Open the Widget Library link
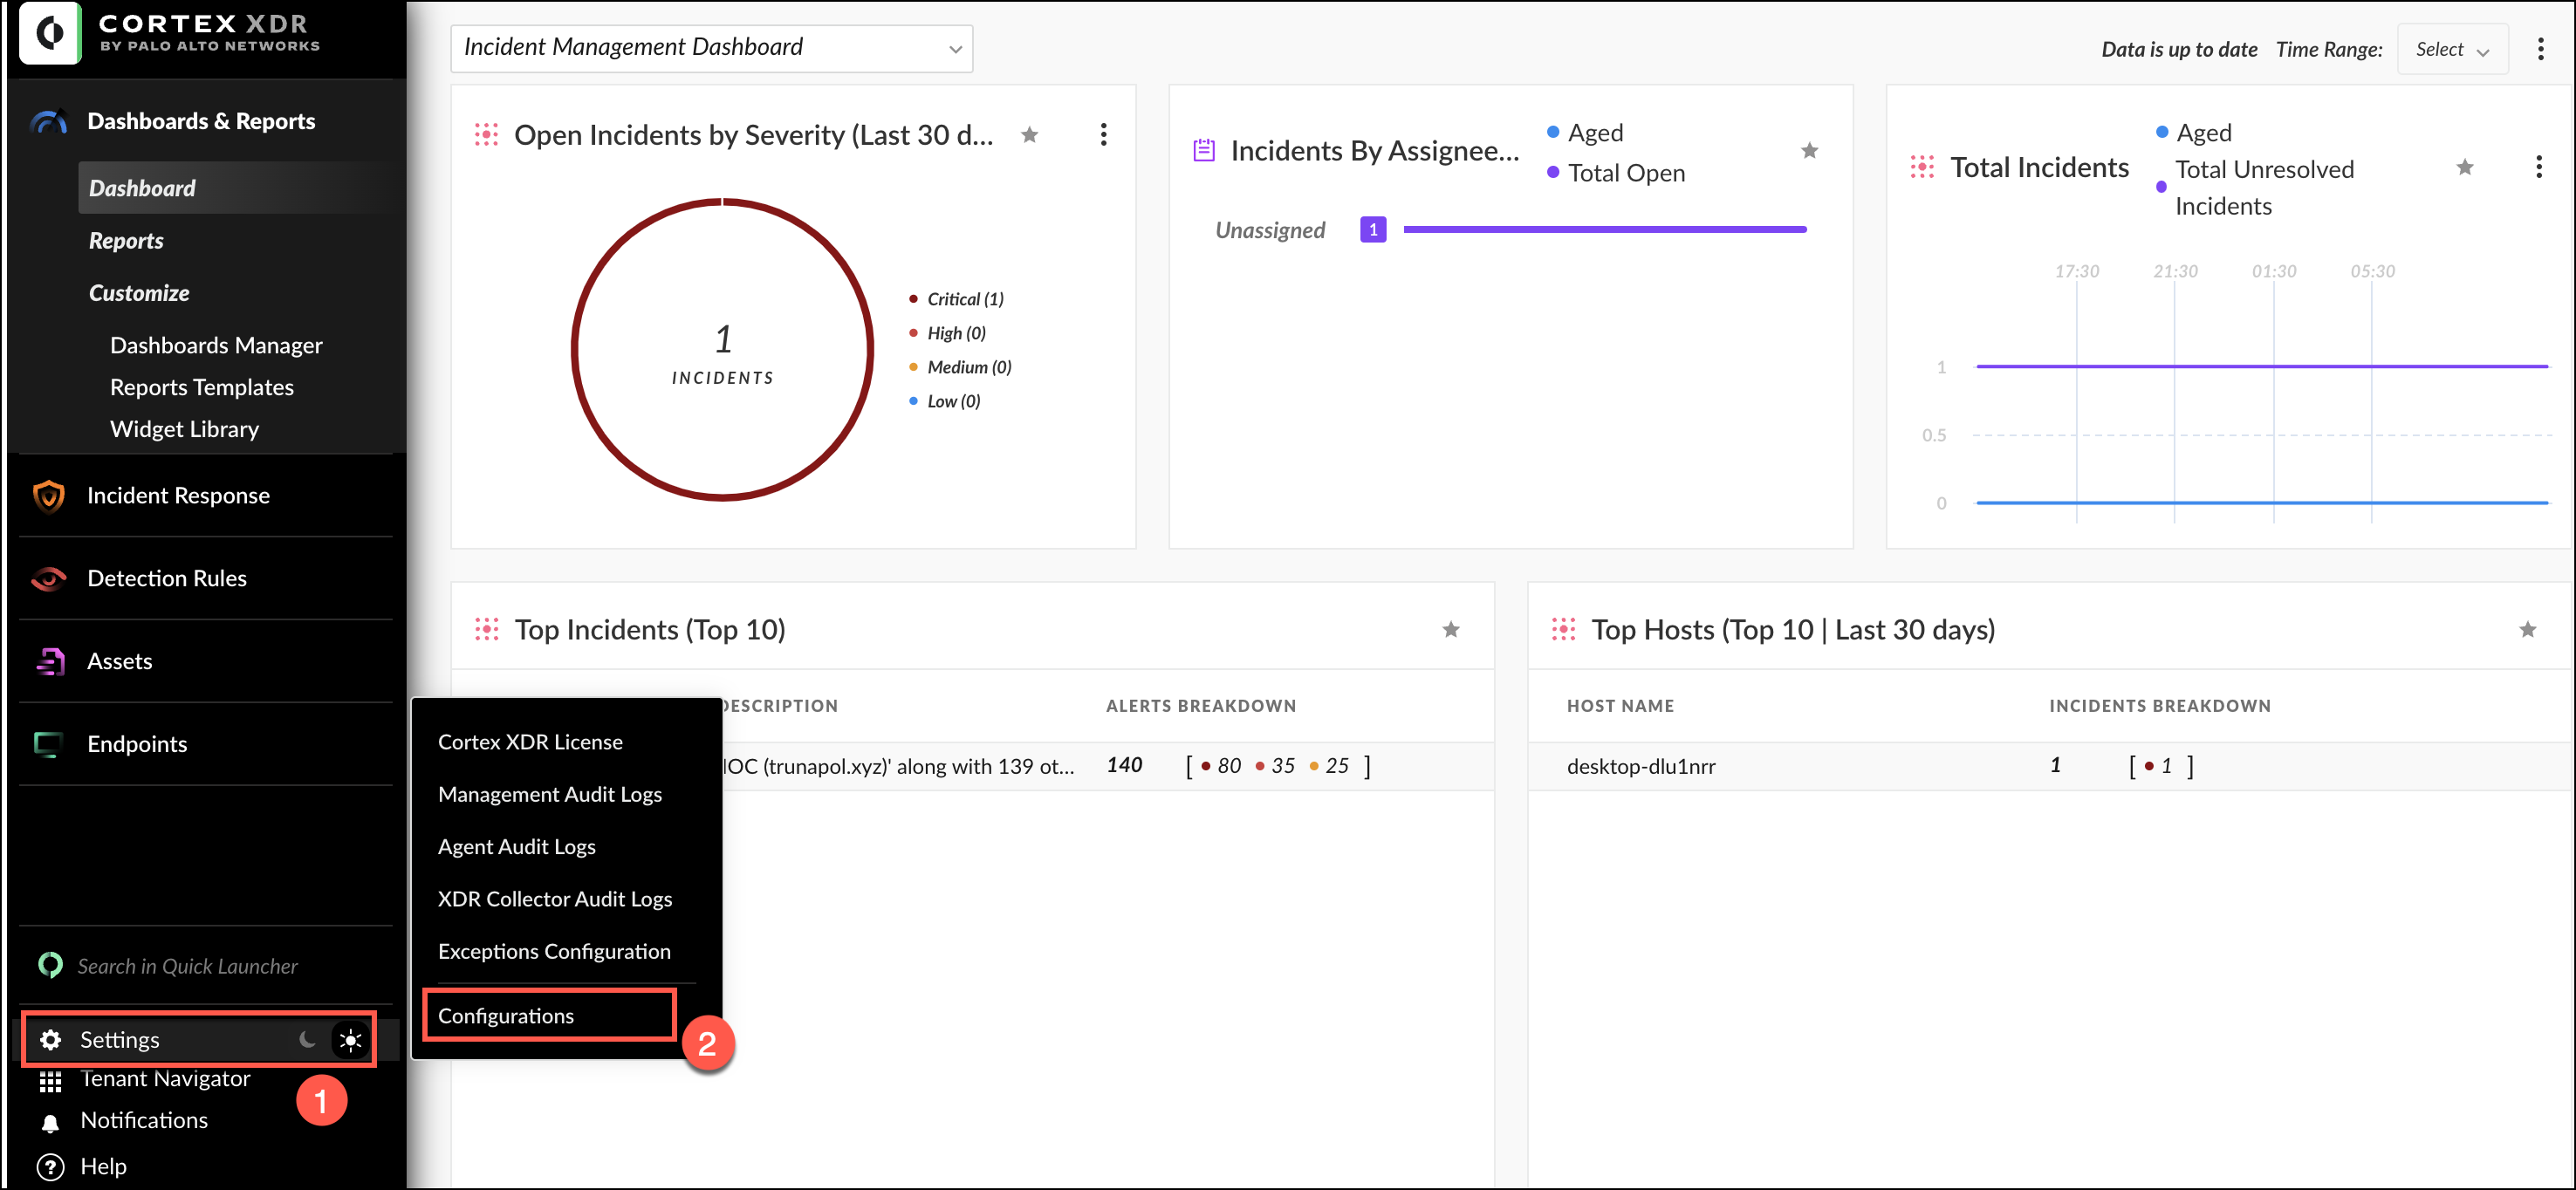2576x1190 pixels. [x=184, y=429]
